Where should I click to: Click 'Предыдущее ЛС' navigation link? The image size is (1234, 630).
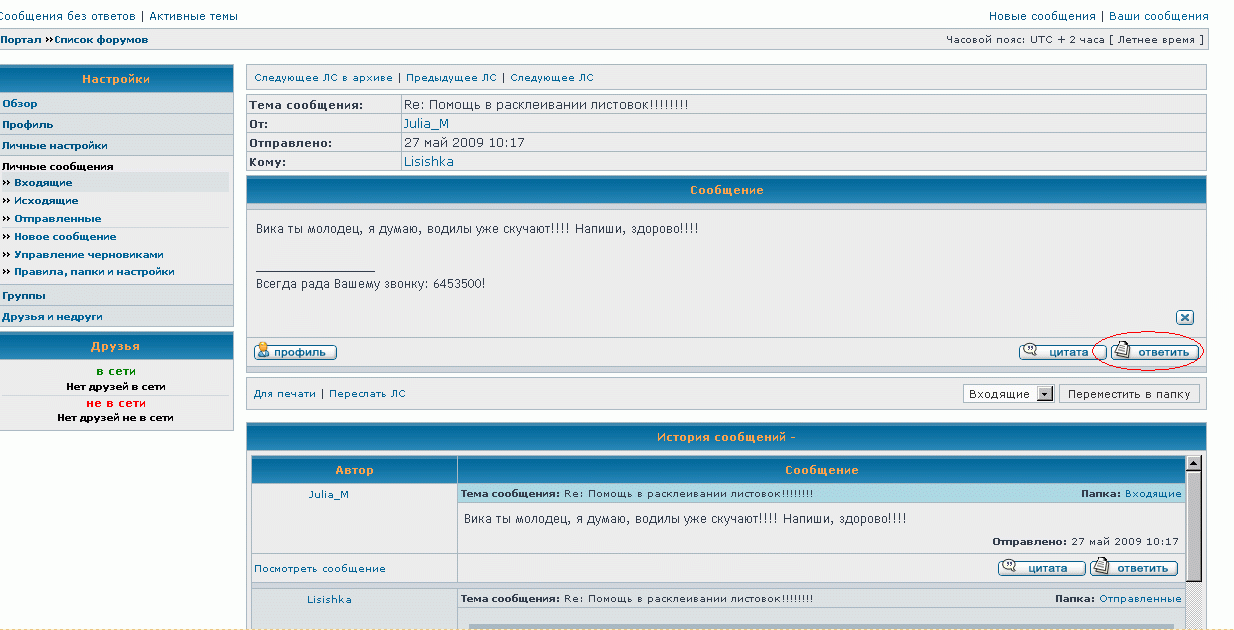tap(451, 78)
